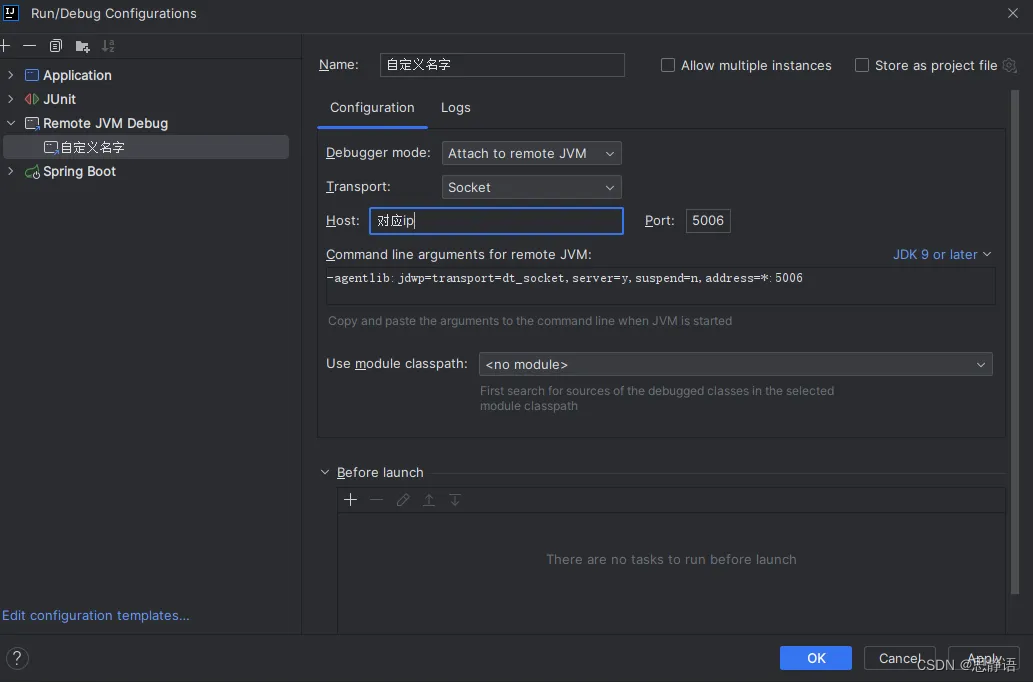
Task: Click the JUnit type icon
Action: tap(32, 99)
